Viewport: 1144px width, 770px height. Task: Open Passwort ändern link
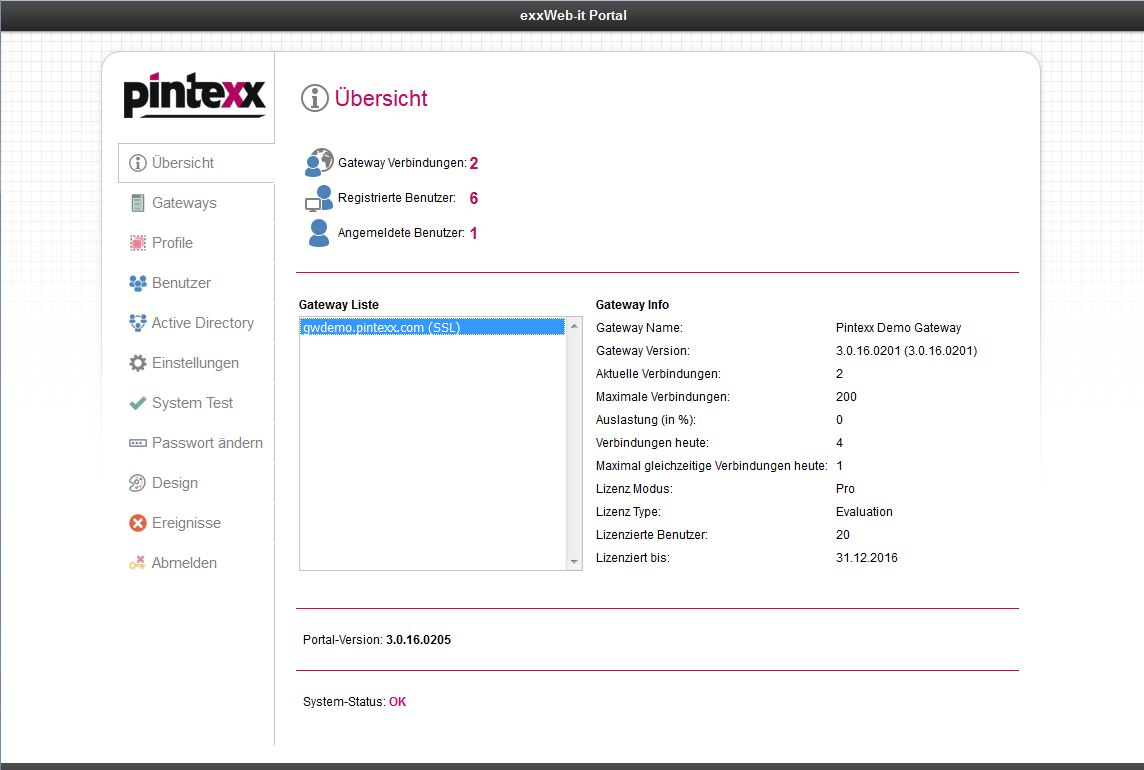(207, 443)
